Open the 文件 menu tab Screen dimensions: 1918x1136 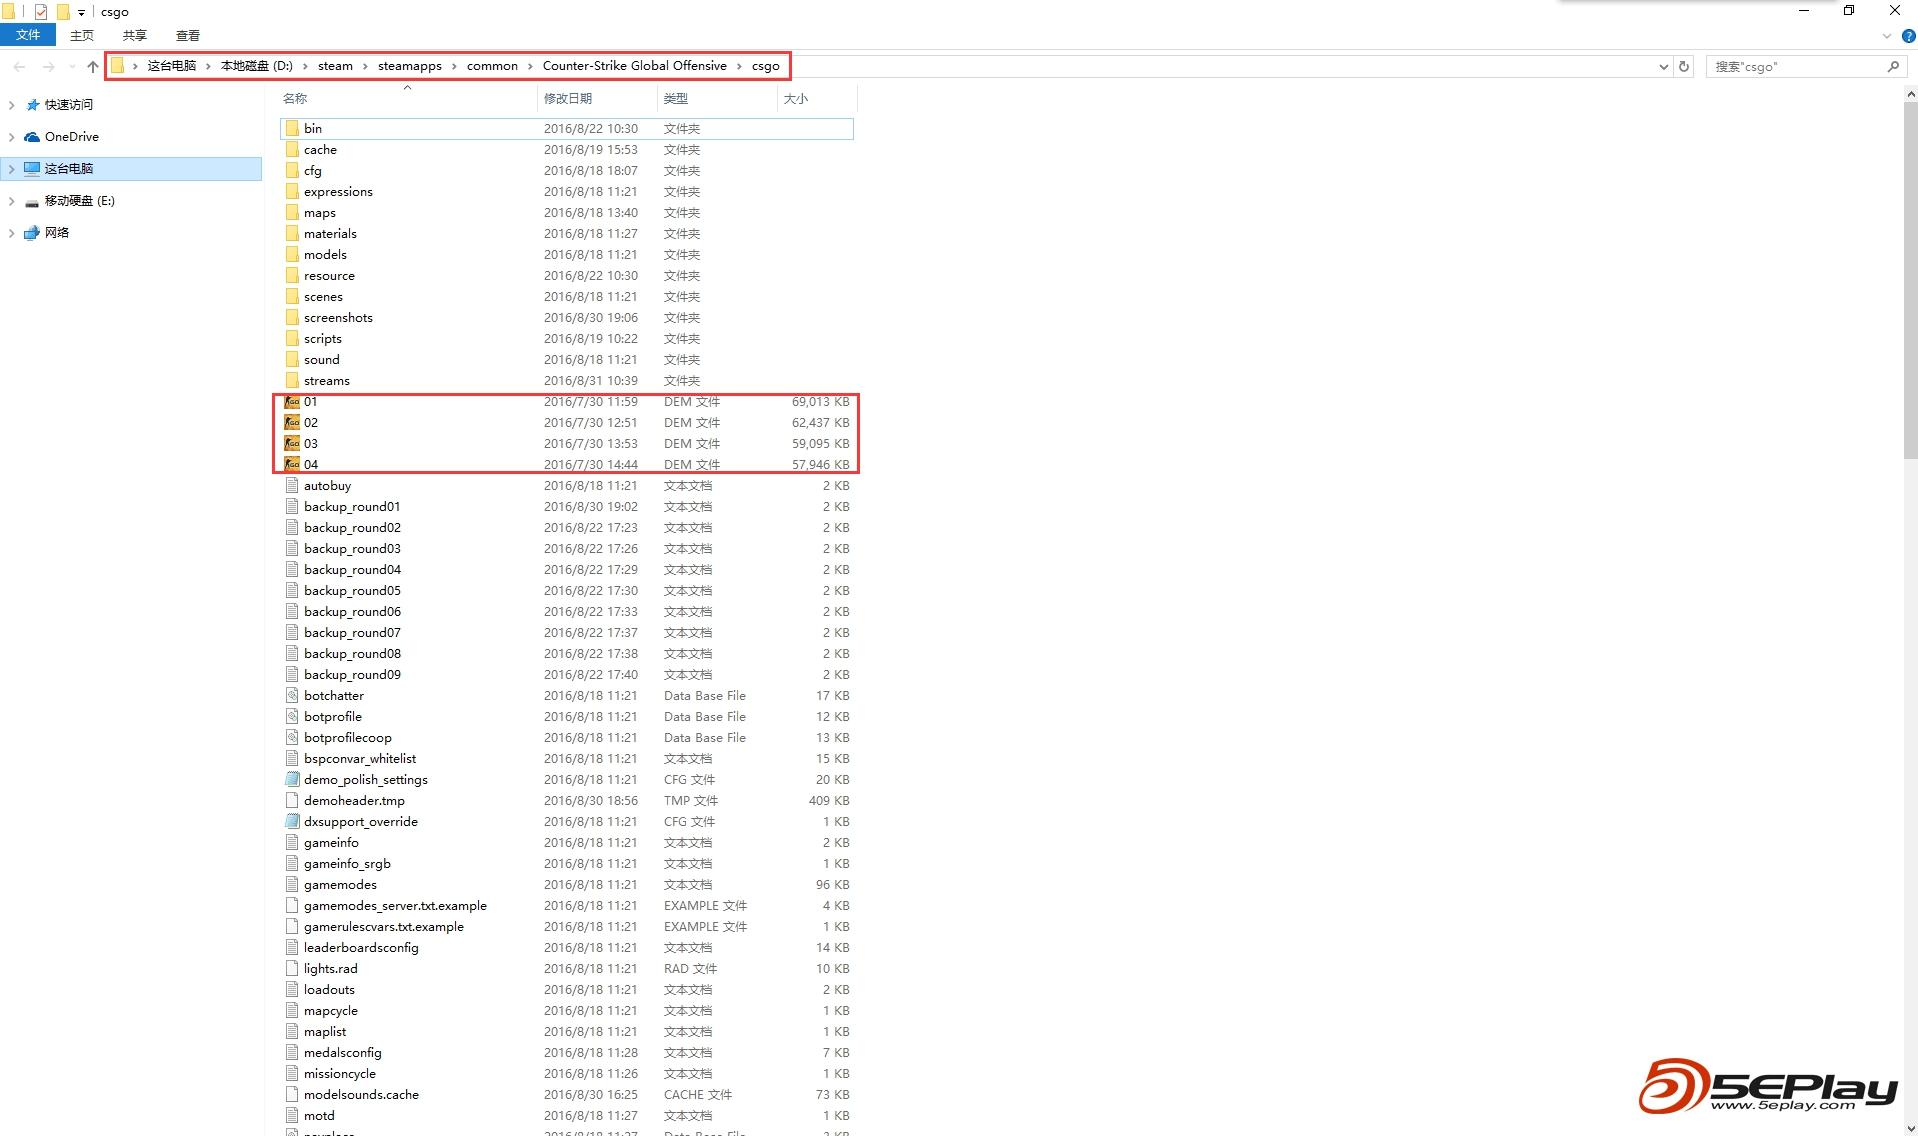(28, 35)
